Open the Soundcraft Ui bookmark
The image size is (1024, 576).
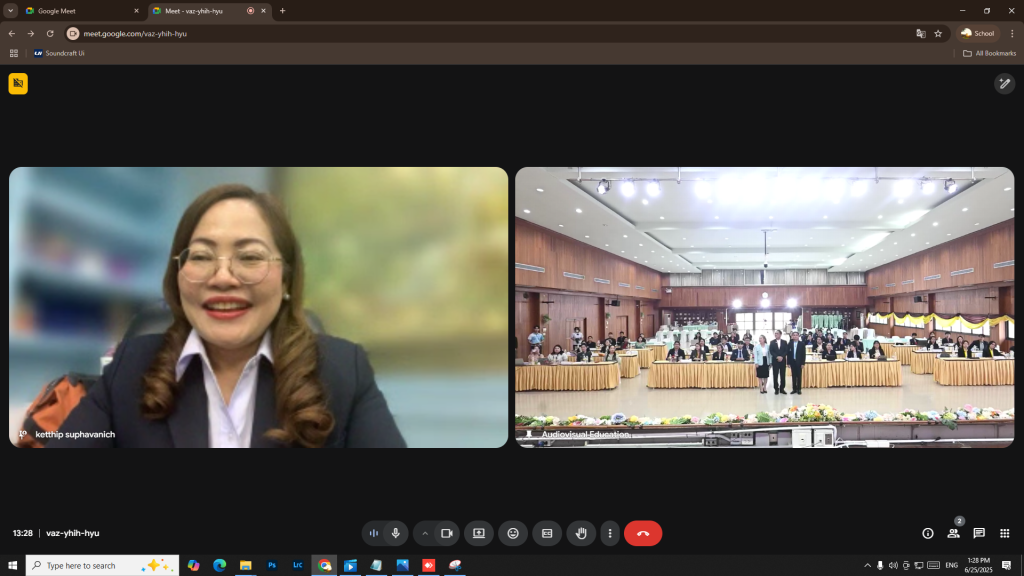coord(59,53)
